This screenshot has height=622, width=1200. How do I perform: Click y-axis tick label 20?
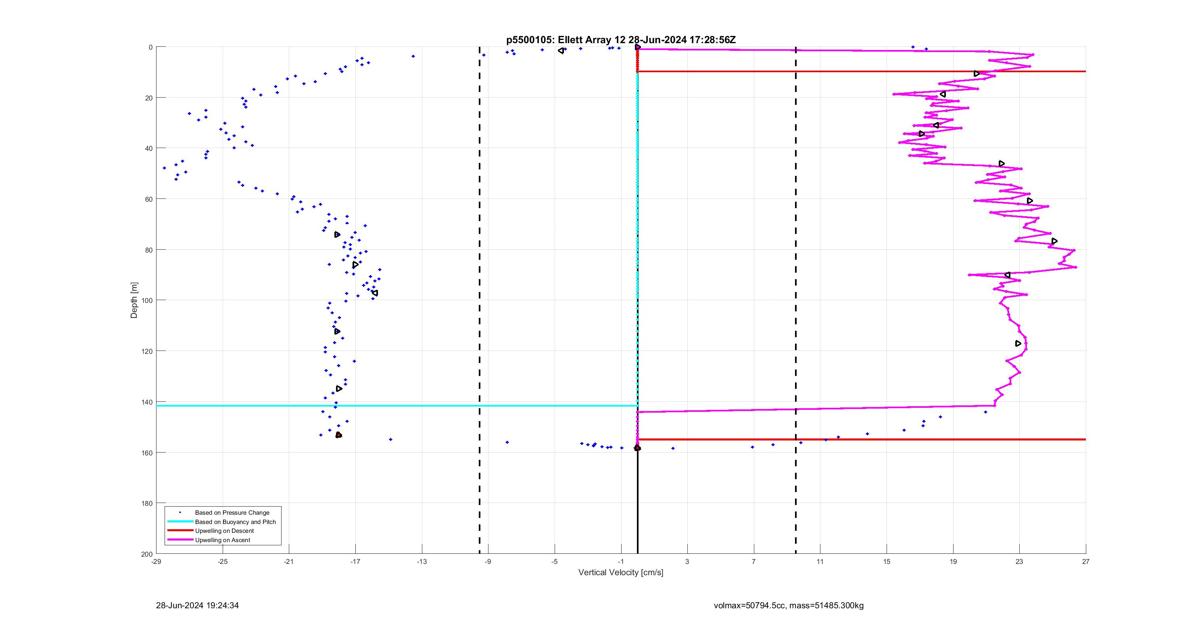coord(148,98)
